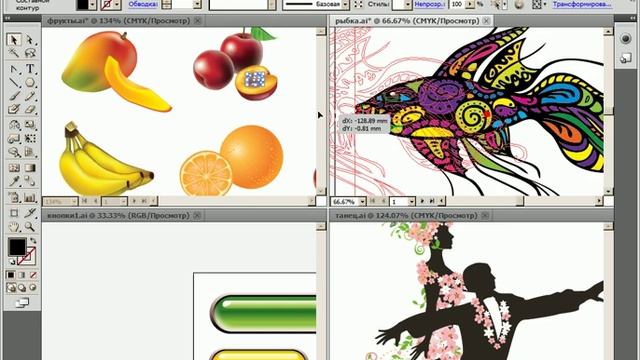Enable Draw Behind mode

(x=22, y=288)
